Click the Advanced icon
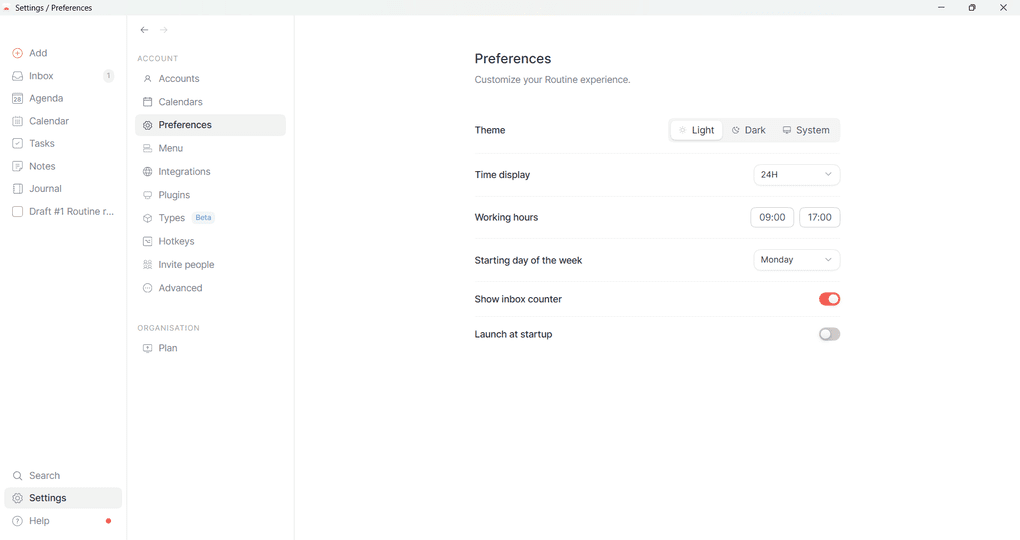The height and width of the screenshot is (540, 1020). click(x=148, y=288)
